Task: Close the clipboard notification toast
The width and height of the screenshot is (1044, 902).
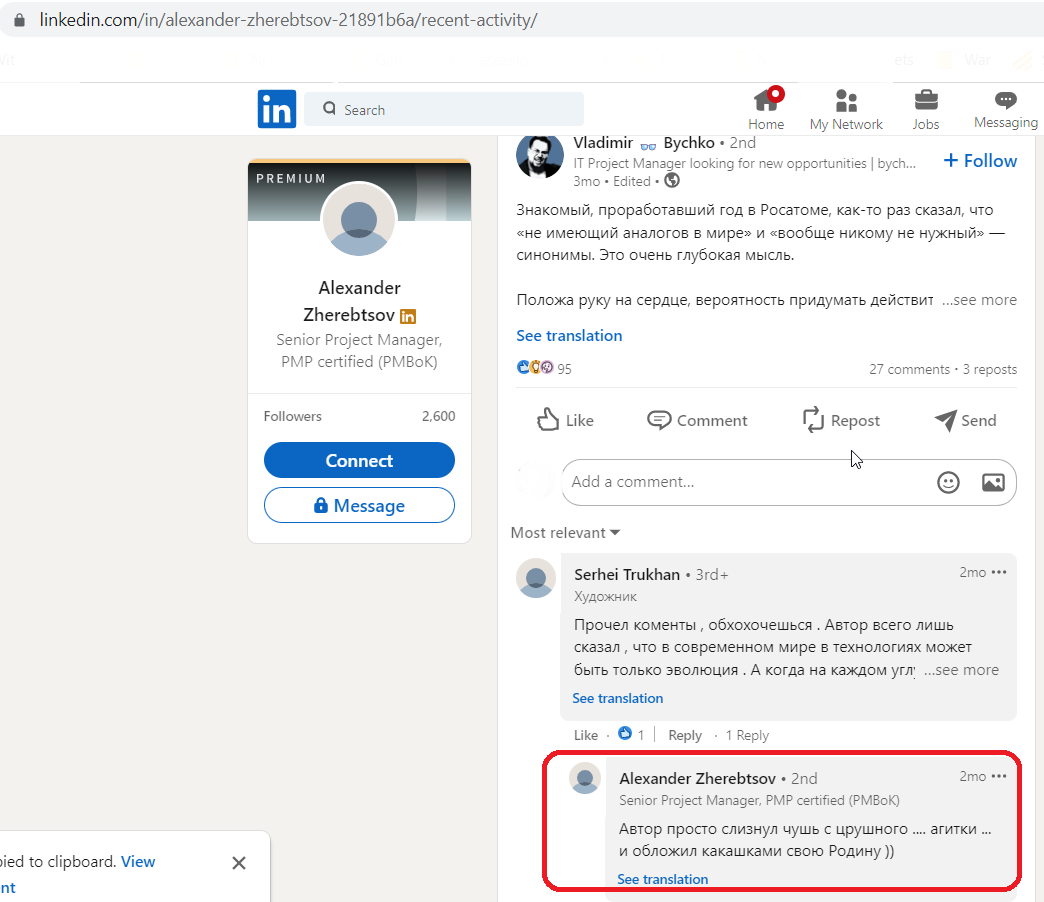Action: pos(239,863)
